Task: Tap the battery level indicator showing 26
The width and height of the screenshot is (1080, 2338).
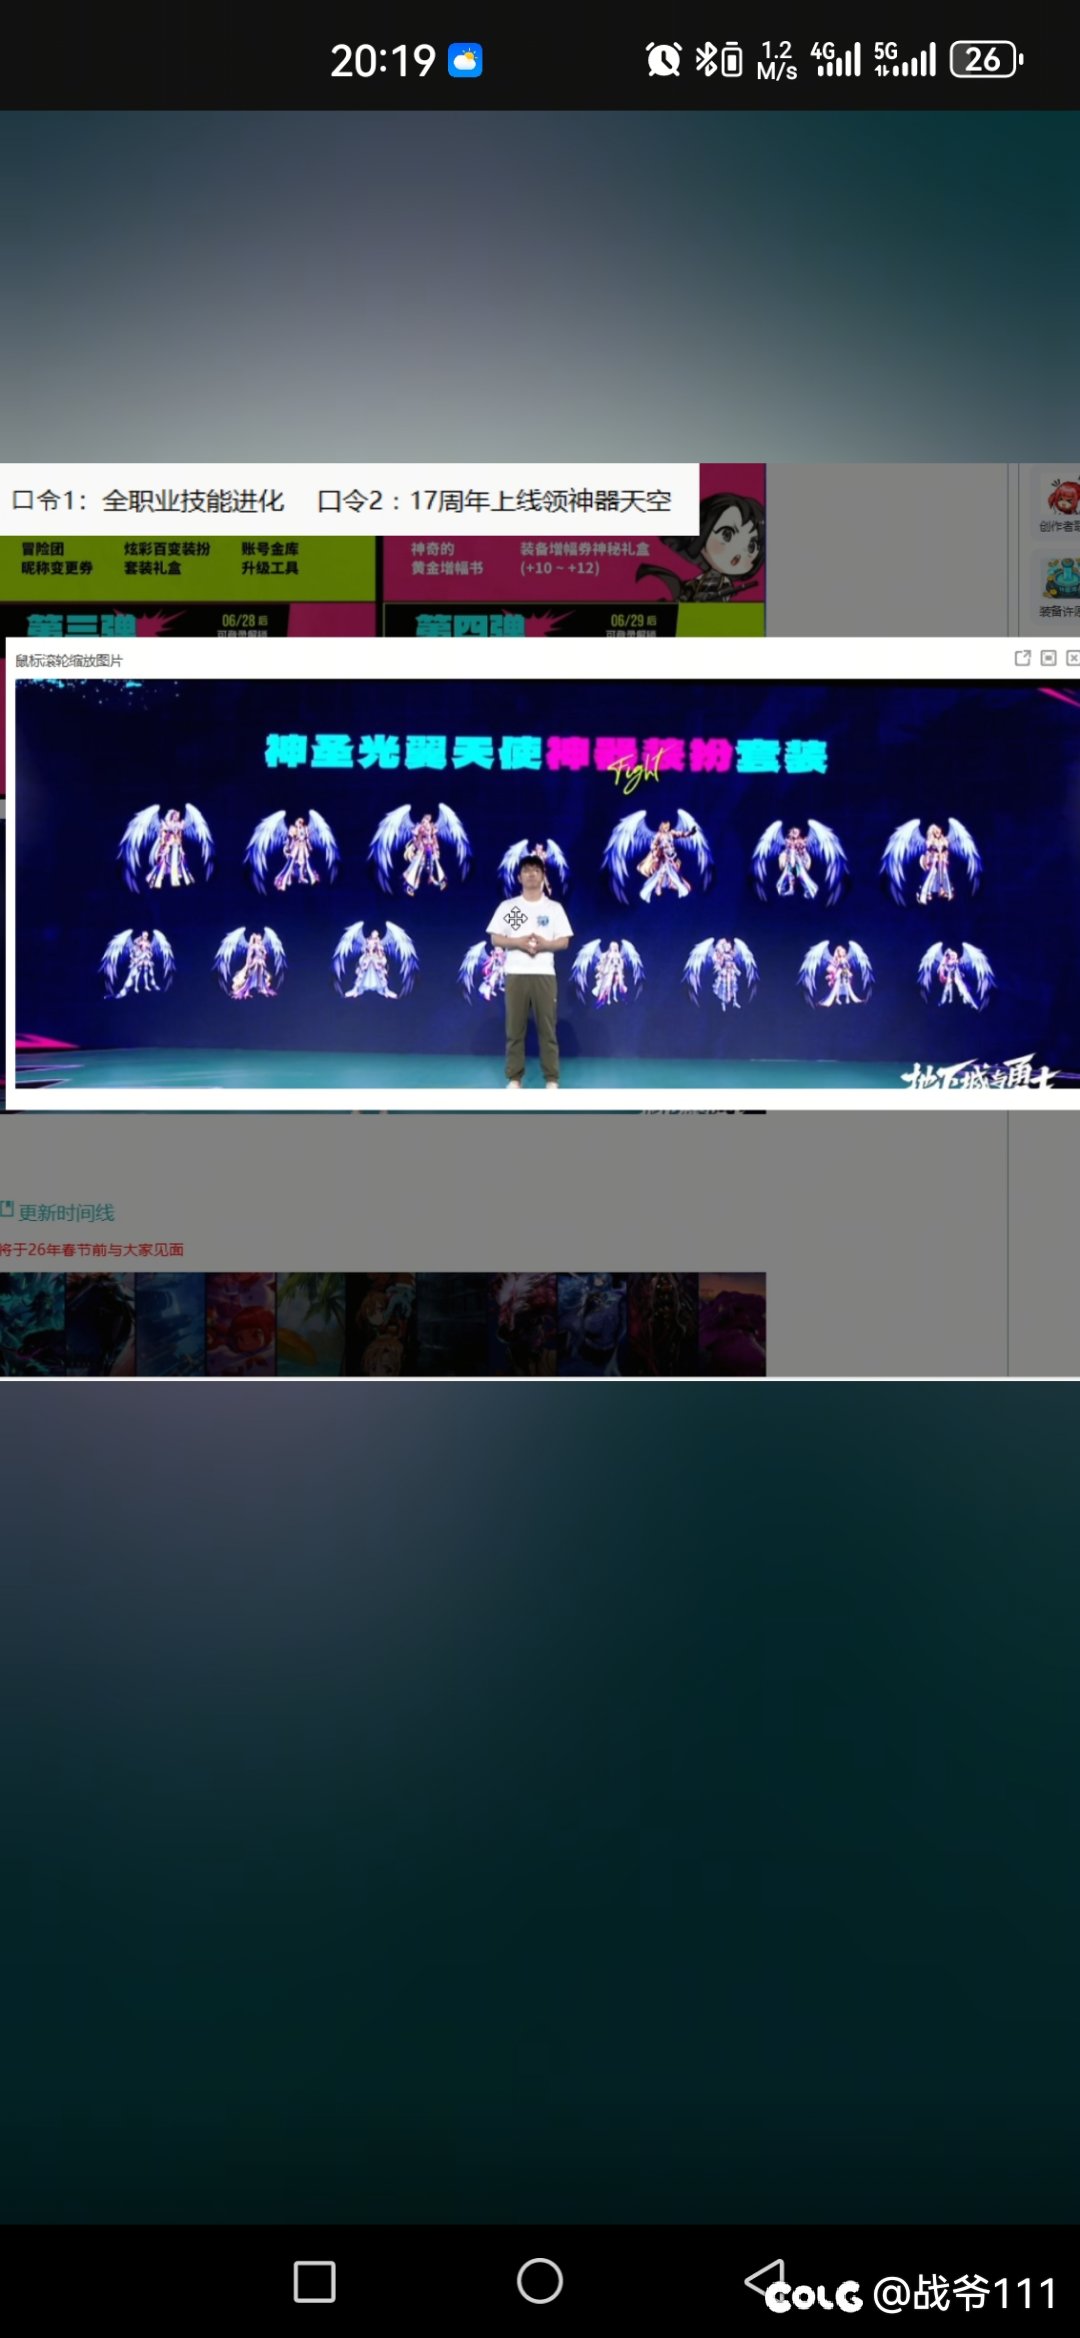Action: (987, 59)
